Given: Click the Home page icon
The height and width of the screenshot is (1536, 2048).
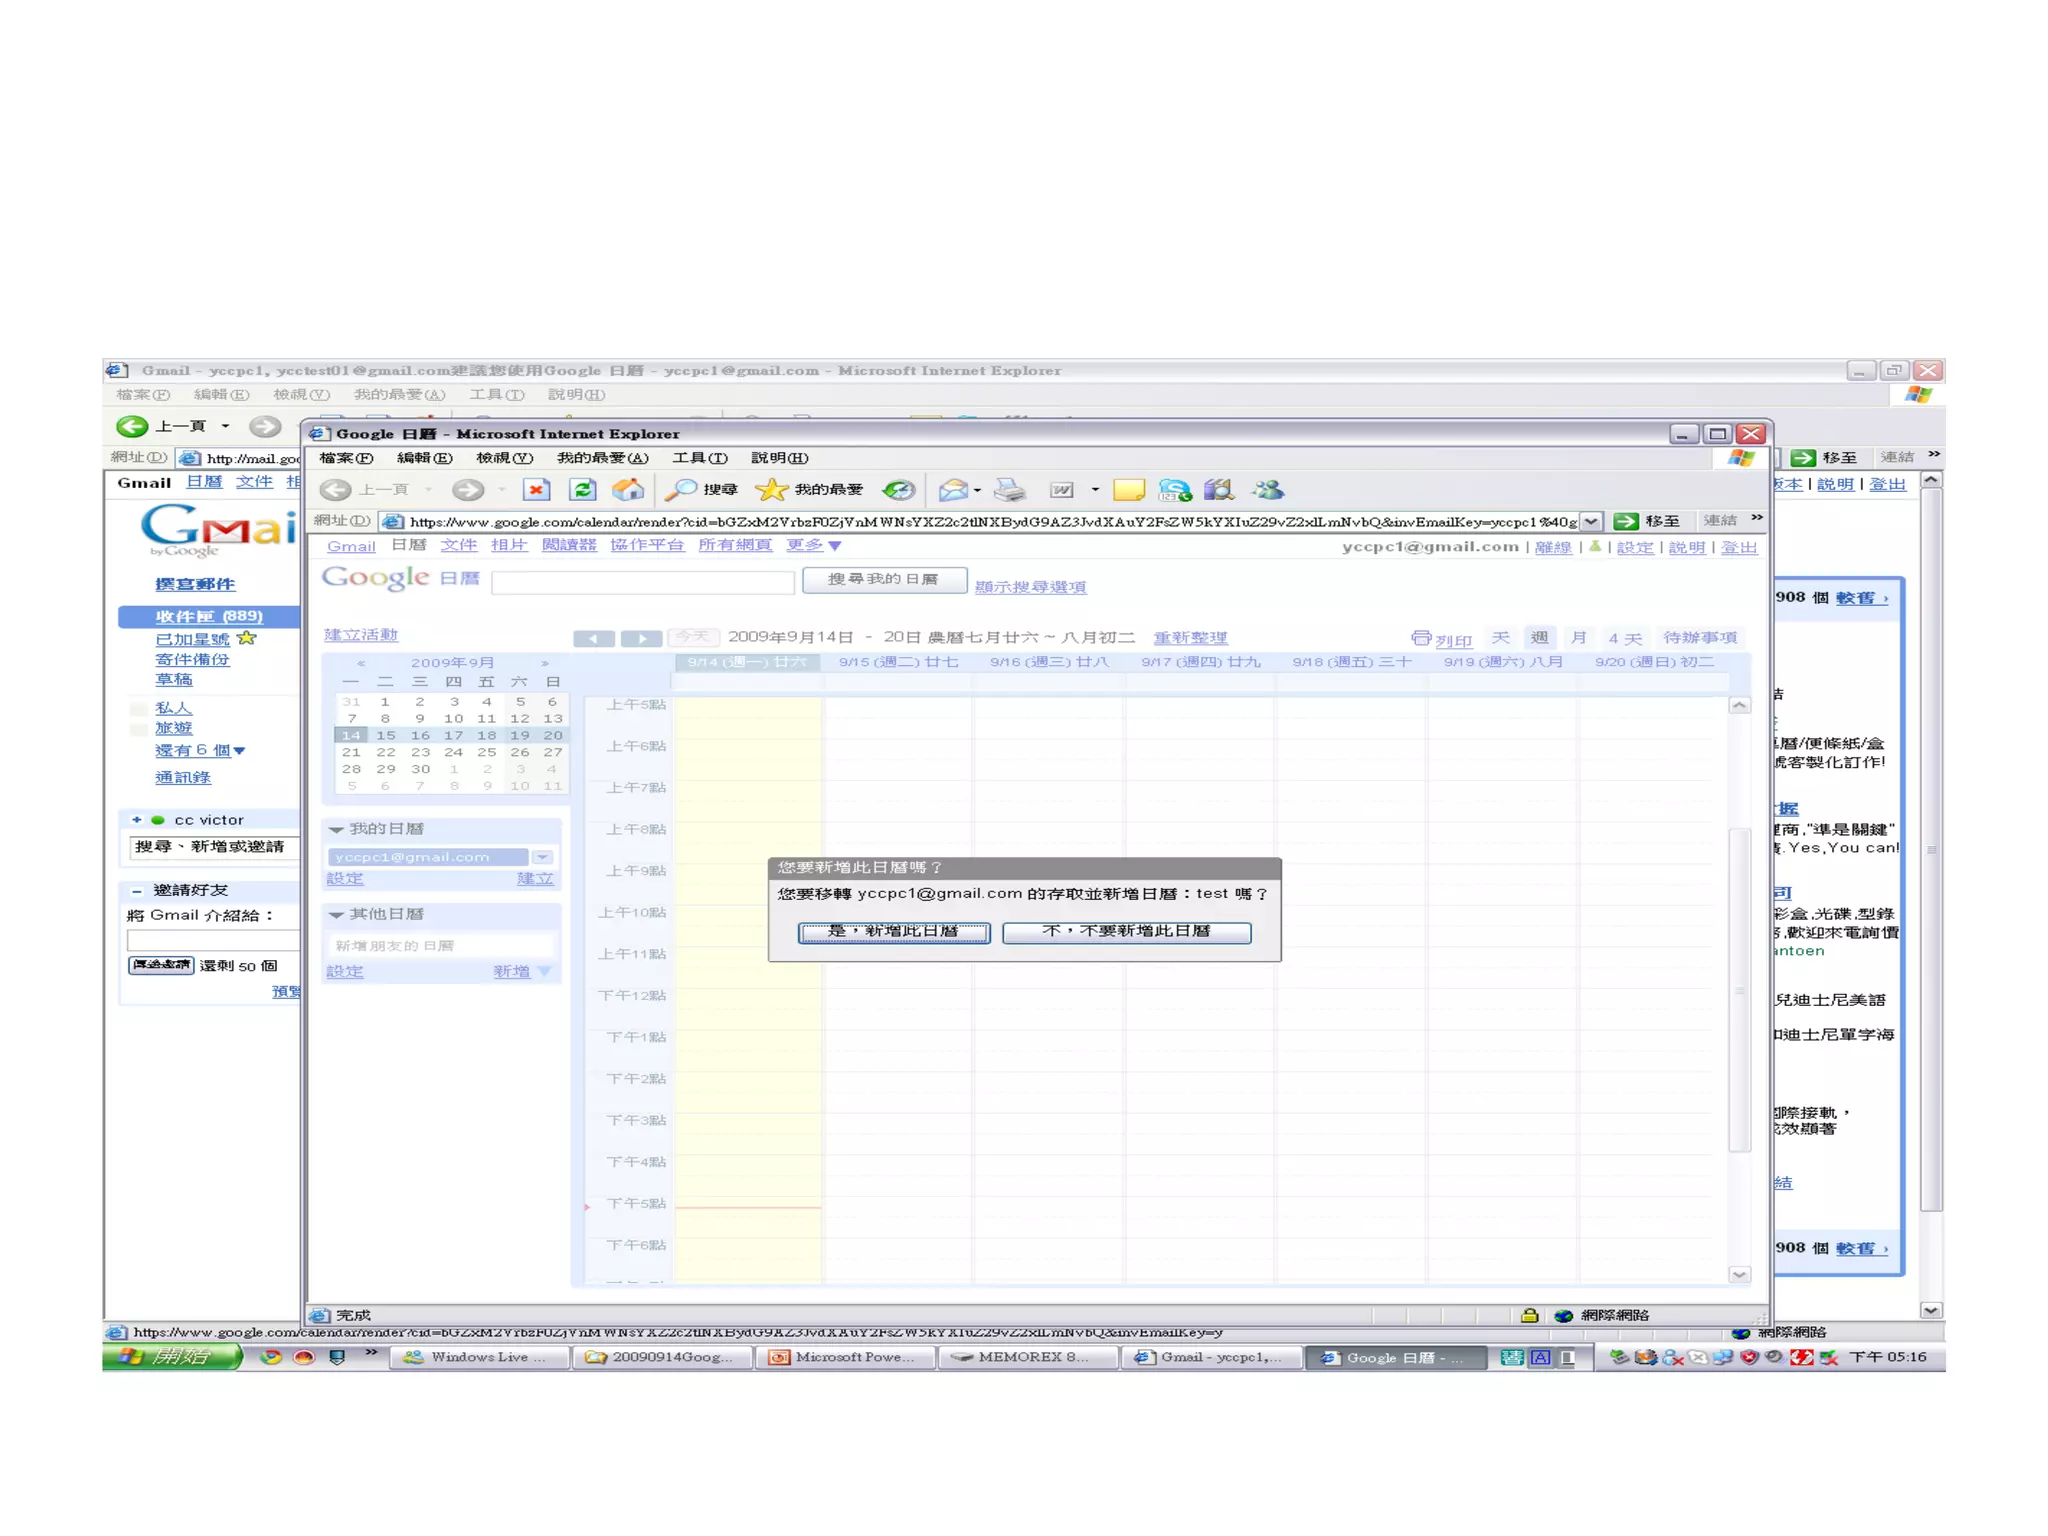Looking at the screenshot, I should (x=628, y=489).
